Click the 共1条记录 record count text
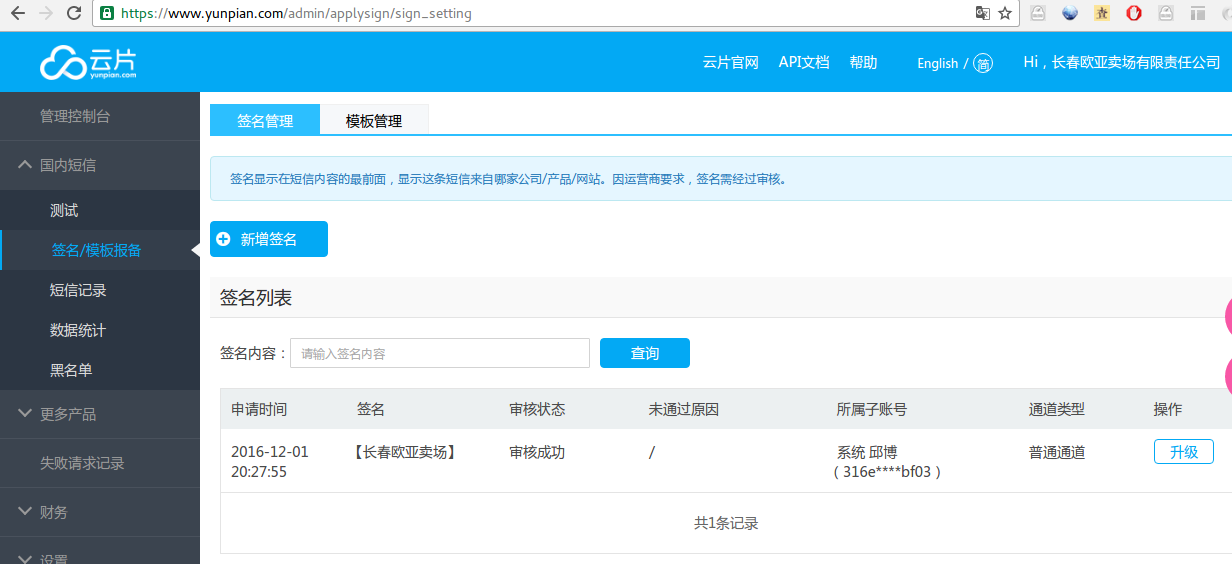Image resolution: width=1232 pixels, height=564 pixels. (726, 523)
